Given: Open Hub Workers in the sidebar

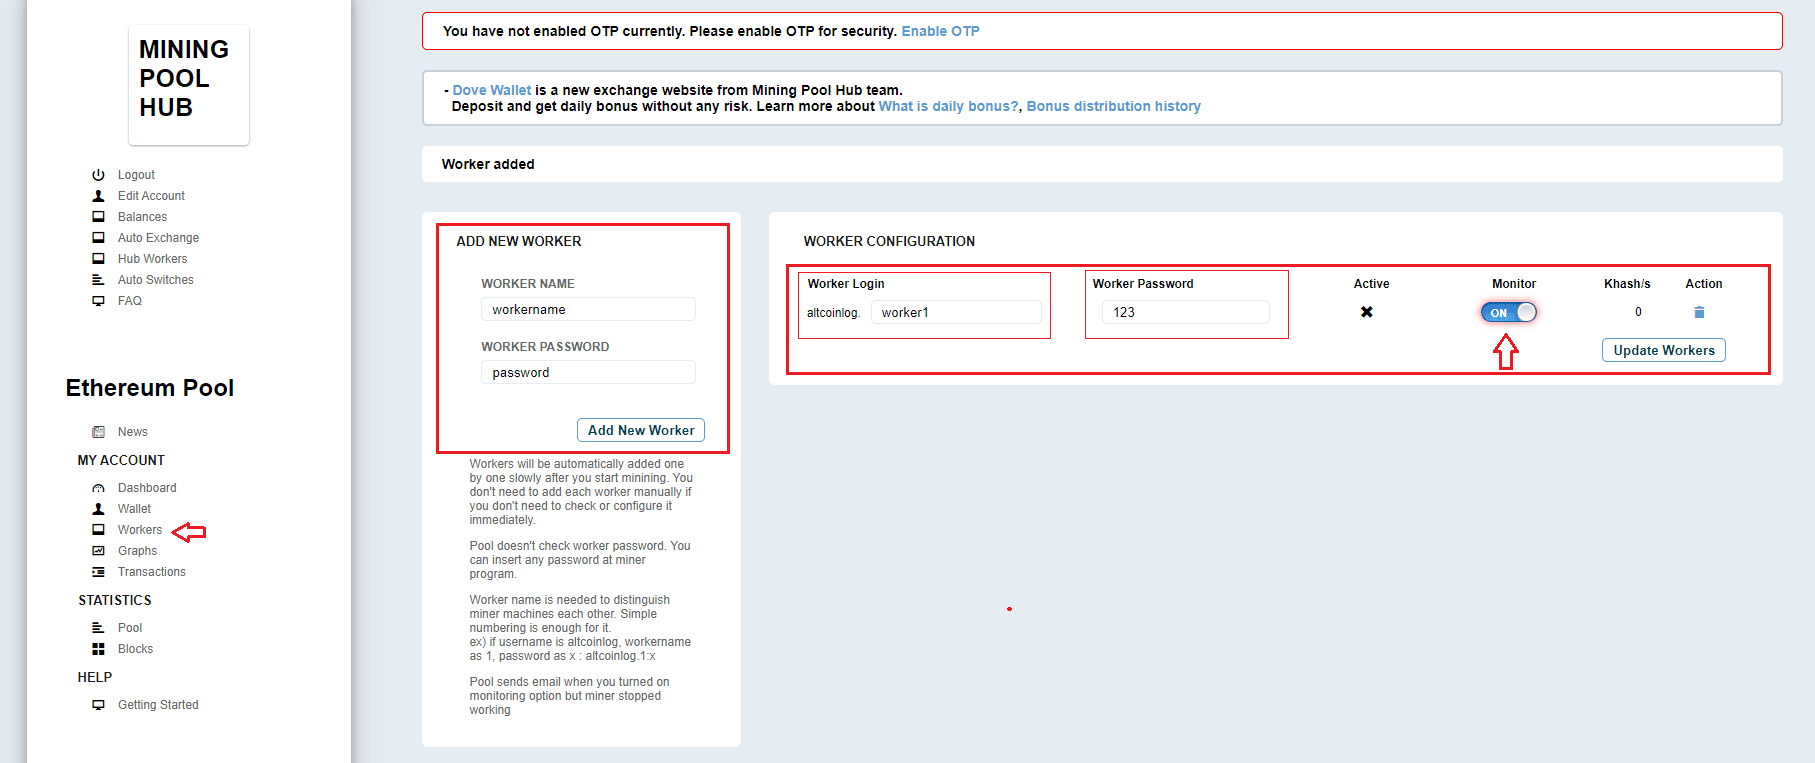Looking at the screenshot, I should [x=152, y=259].
